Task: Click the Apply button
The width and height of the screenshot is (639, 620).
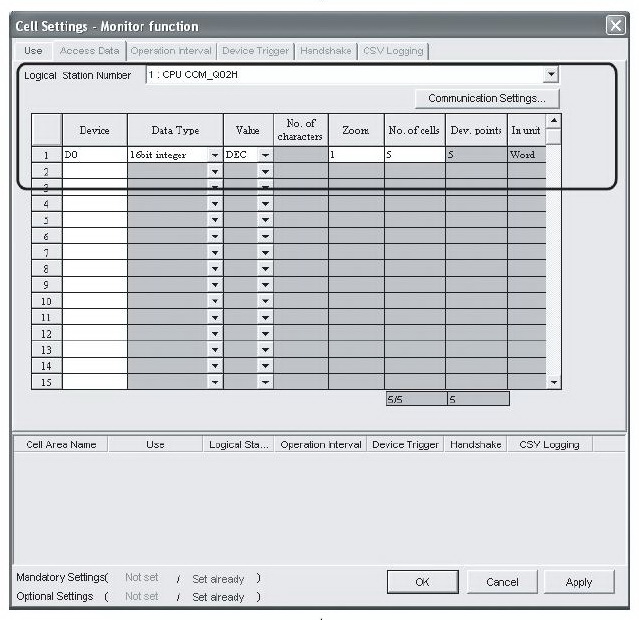Action: (578, 582)
